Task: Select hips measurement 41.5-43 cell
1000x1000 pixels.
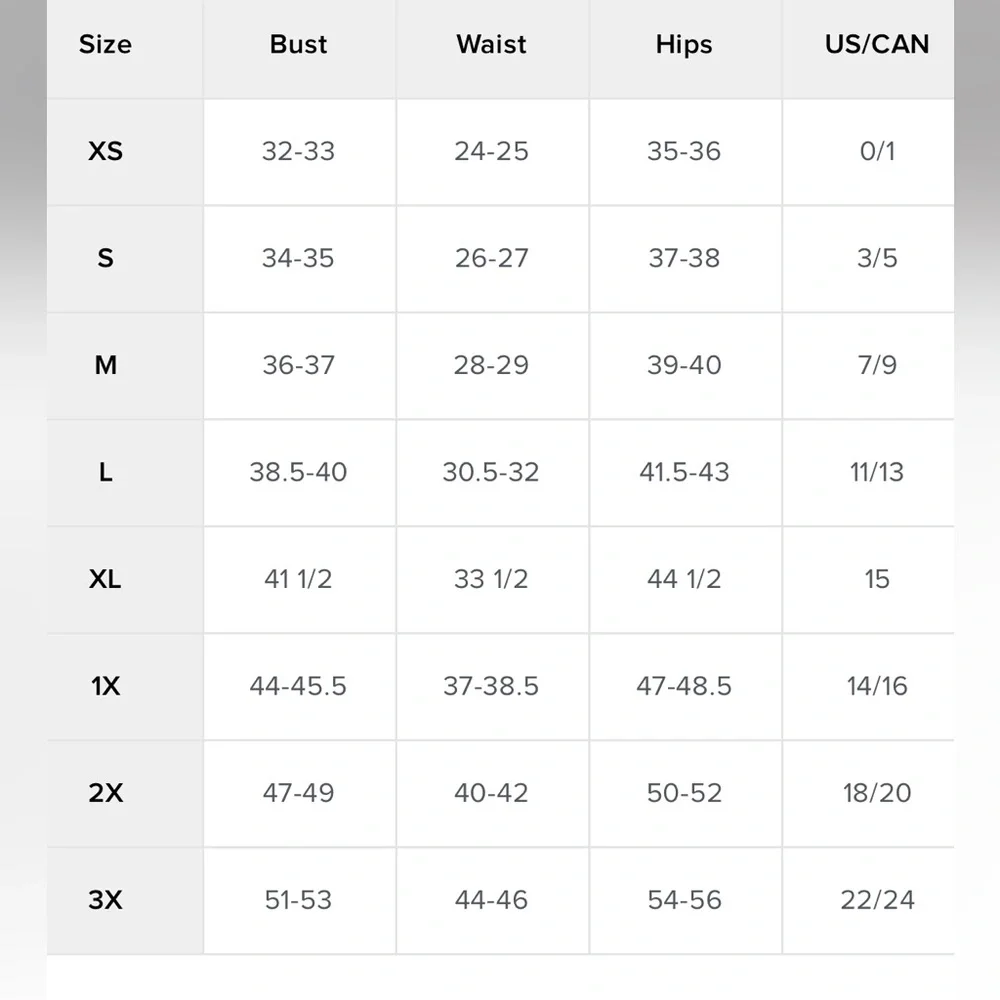Action: (684, 473)
